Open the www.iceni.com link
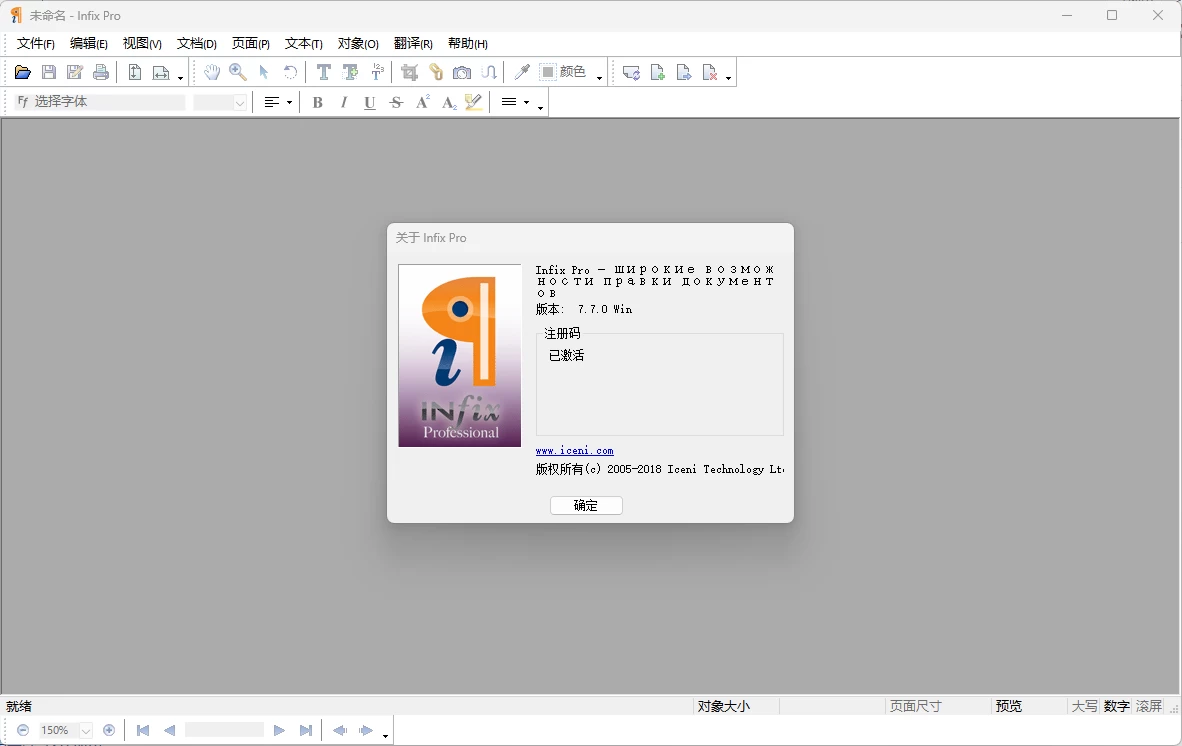 [x=574, y=451]
